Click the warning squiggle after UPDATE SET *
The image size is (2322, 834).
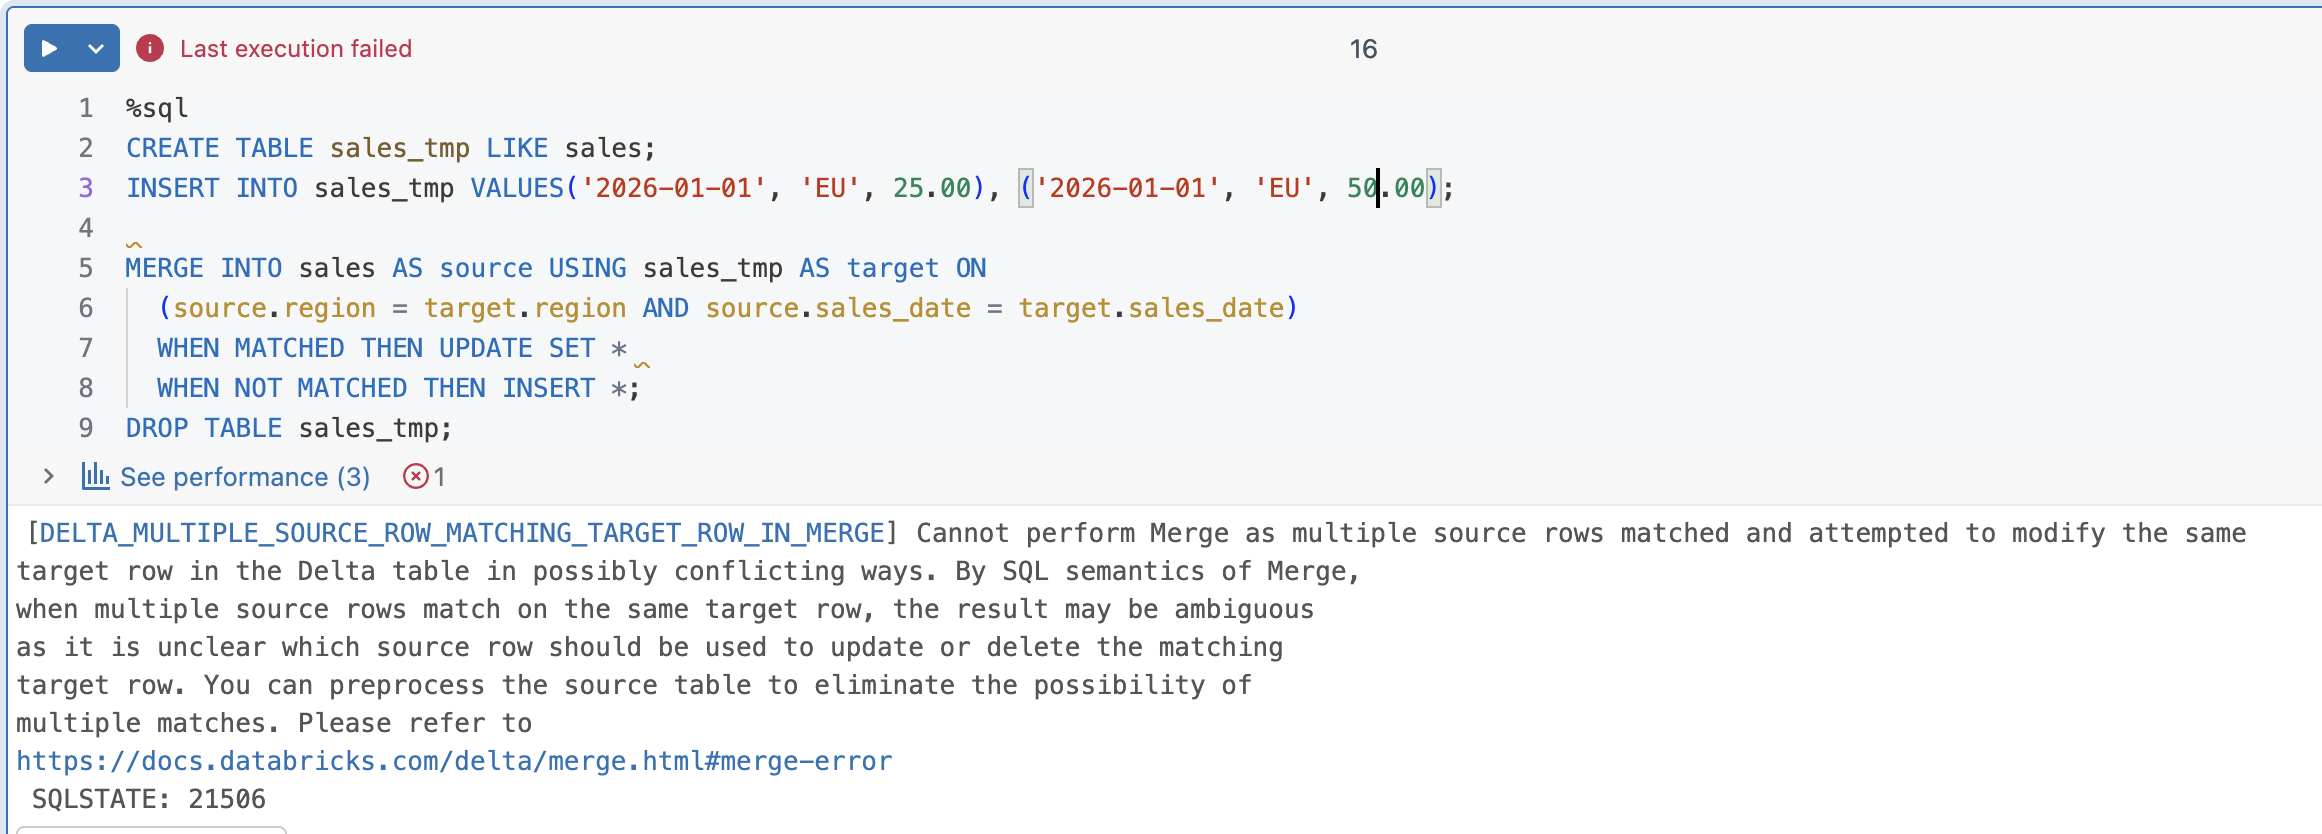642,364
